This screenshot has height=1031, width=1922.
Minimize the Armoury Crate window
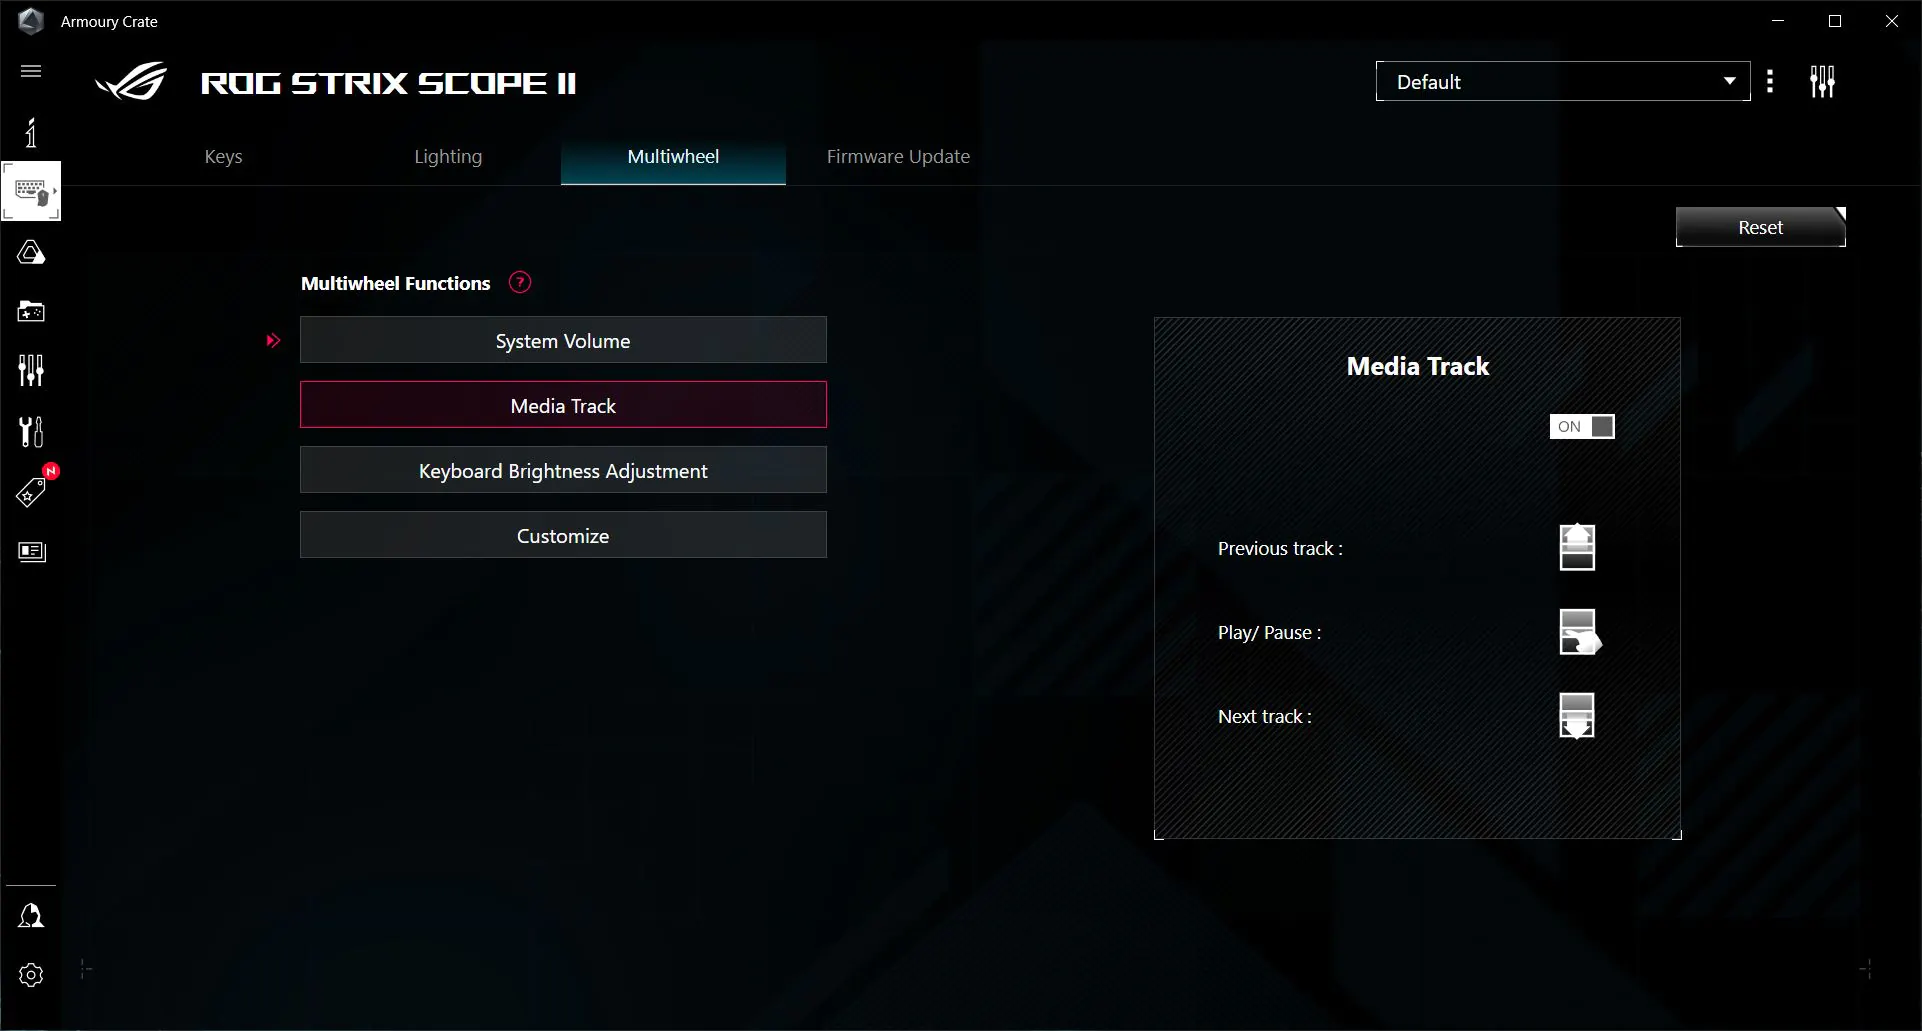coord(1777,21)
